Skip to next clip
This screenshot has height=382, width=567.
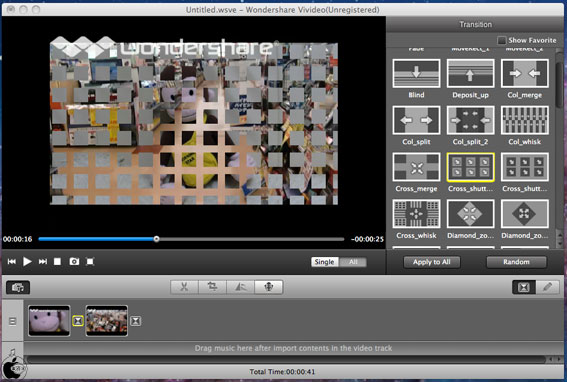[43, 261]
